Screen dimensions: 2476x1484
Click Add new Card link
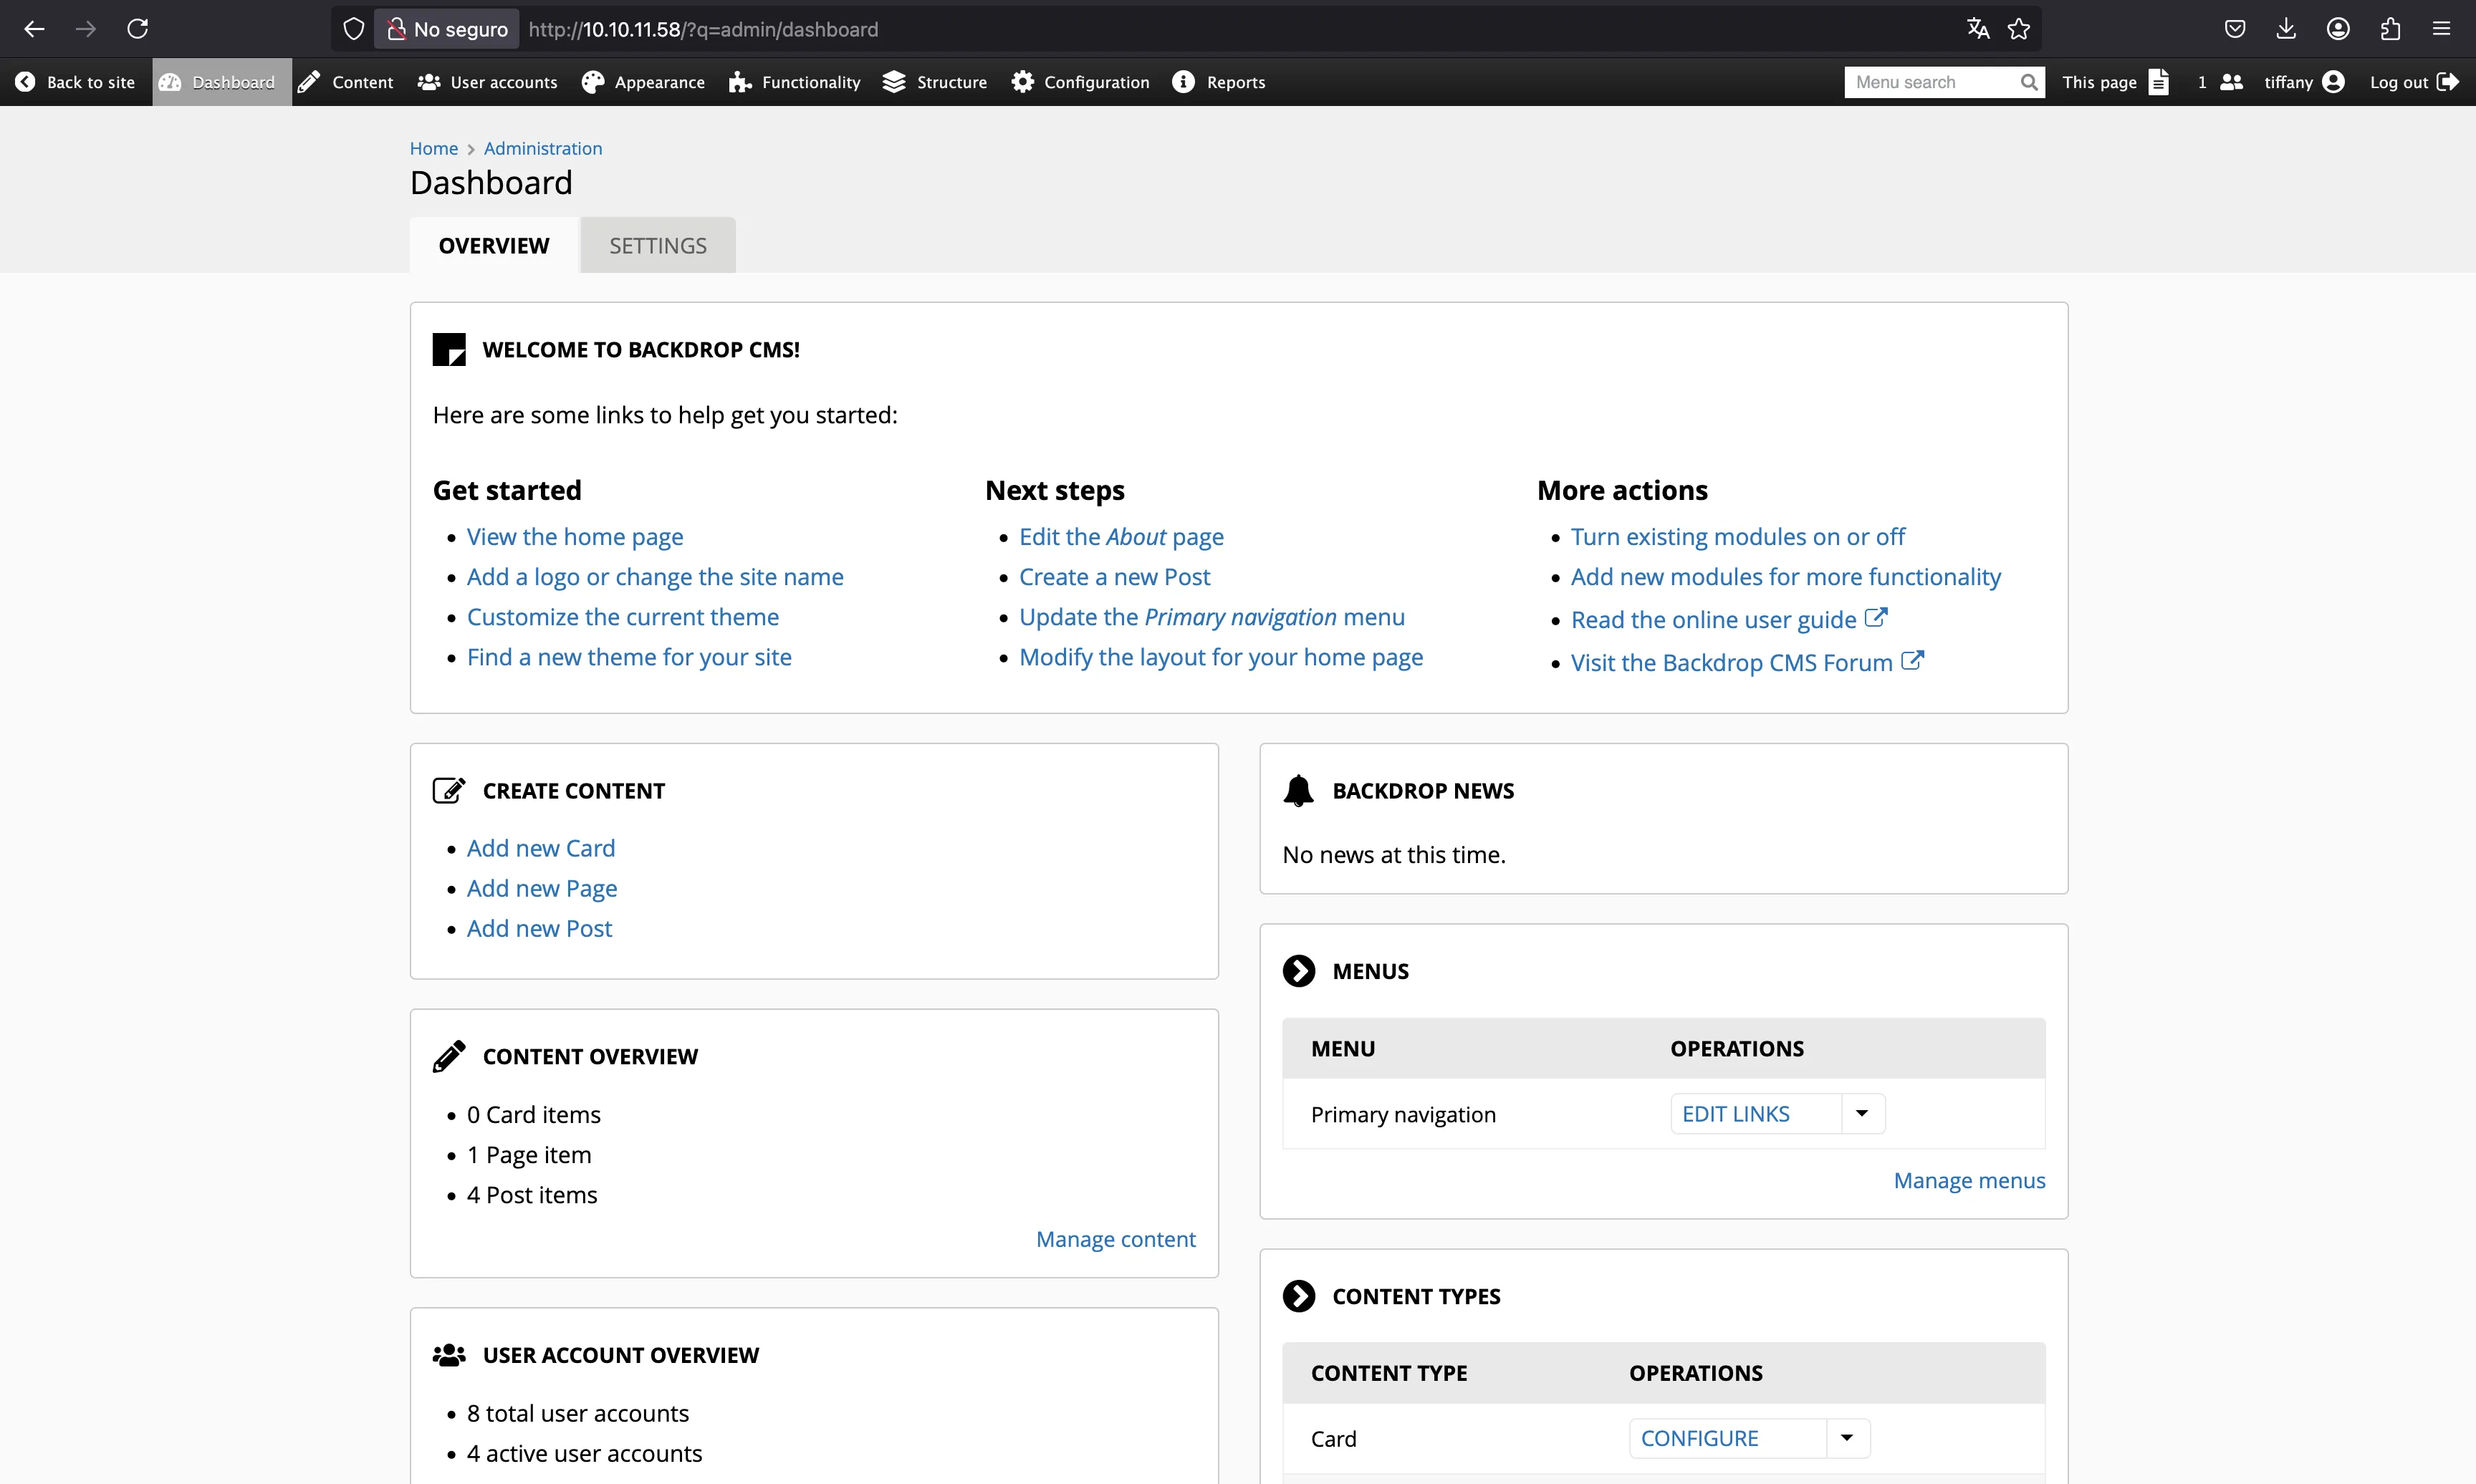(x=541, y=848)
